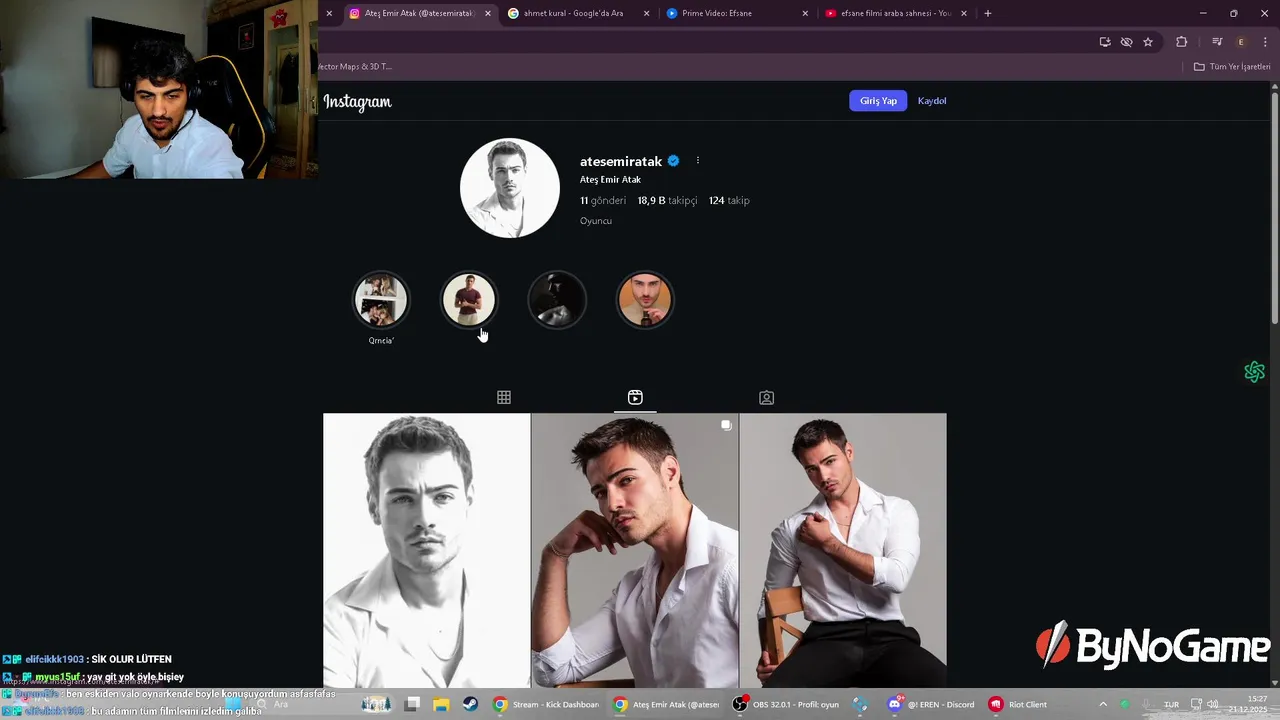This screenshot has width=1280, height=720.
Task: Open the carousel post with hand on chin
Action: (x=635, y=550)
